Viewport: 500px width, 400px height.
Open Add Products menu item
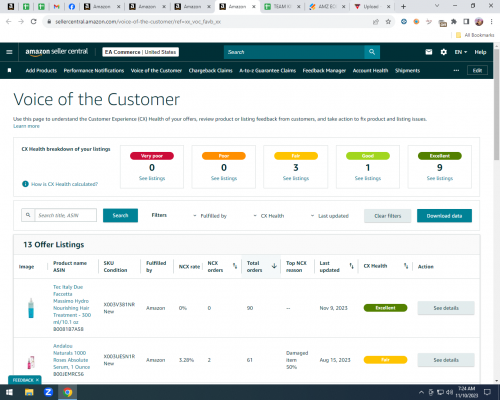[x=41, y=70]
